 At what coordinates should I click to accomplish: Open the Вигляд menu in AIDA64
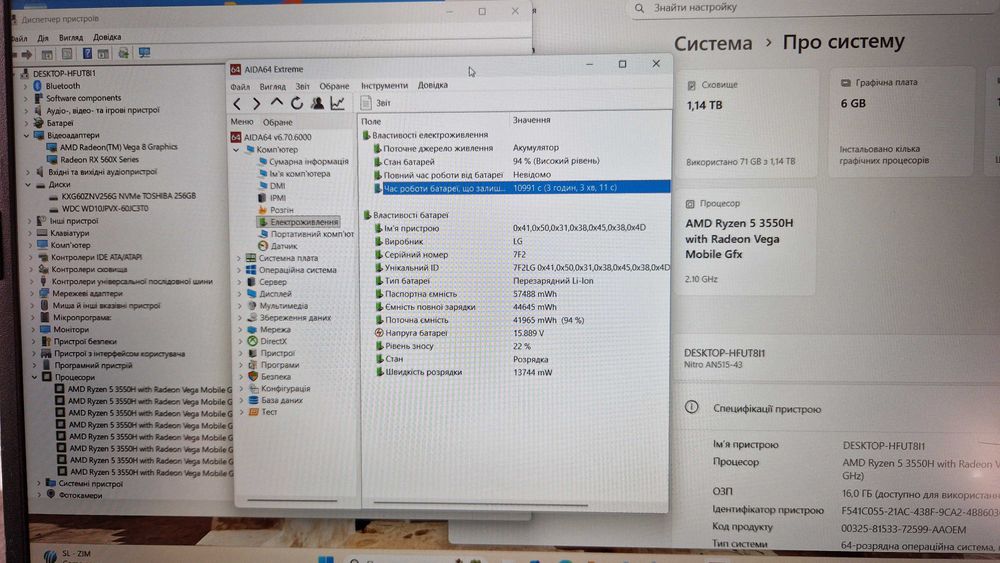coord(272,86)
